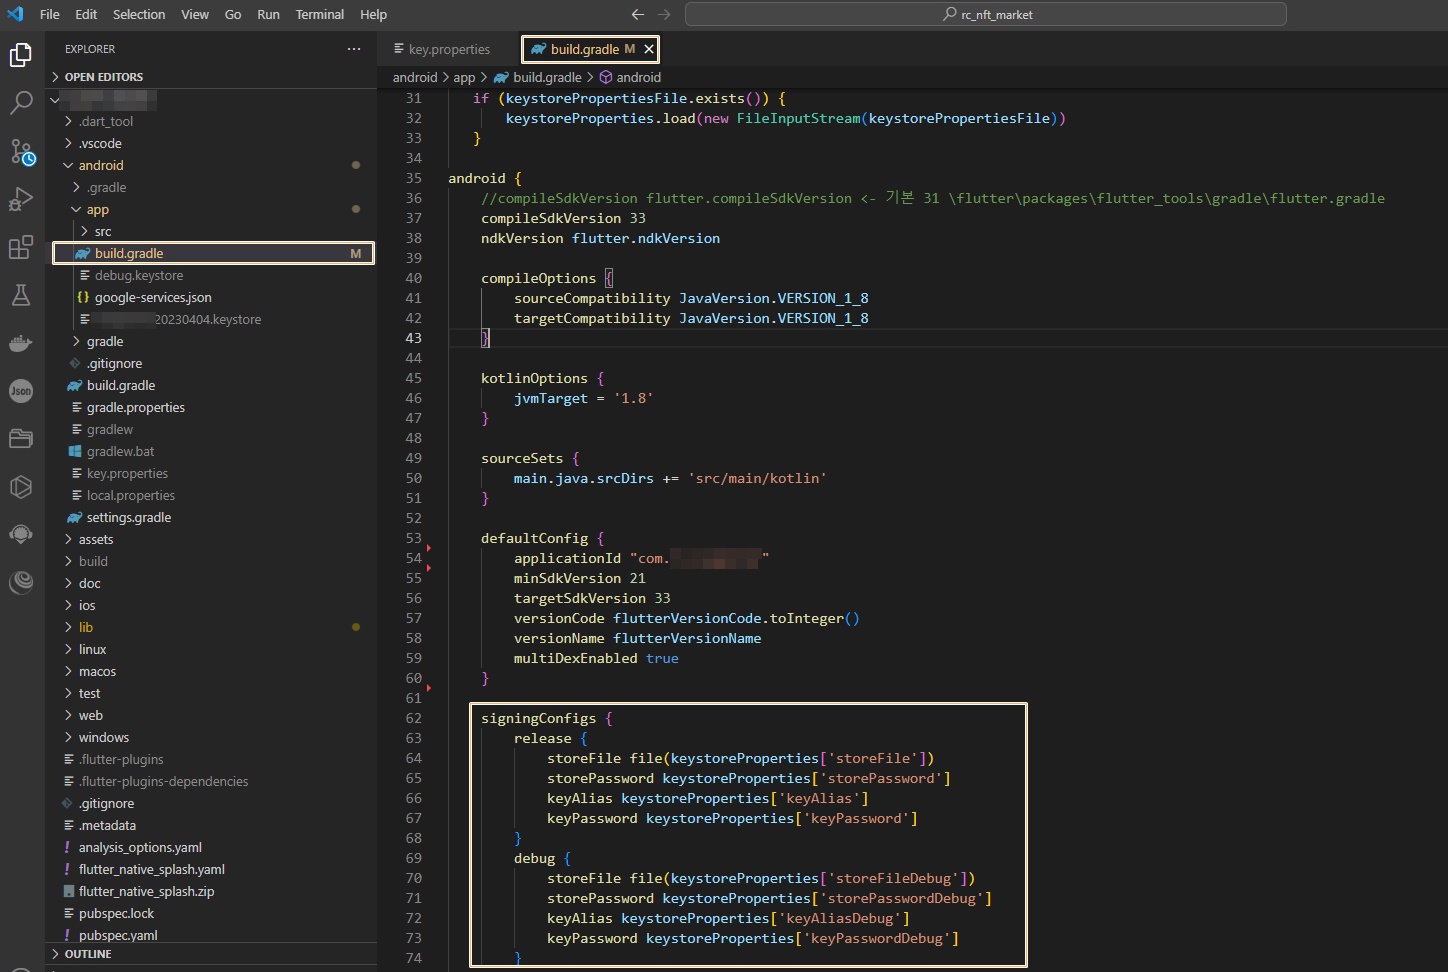
Task: Open google-services.json file
Action: [153, 297]
